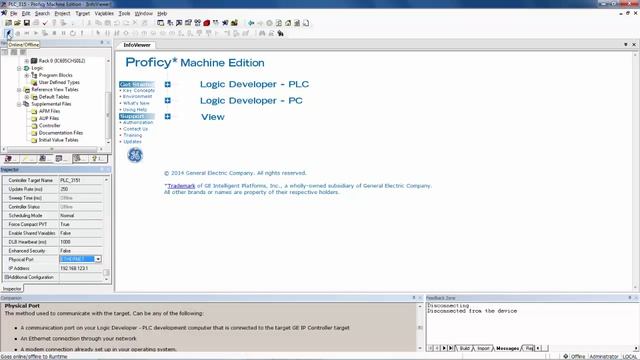Click the InfoViewer Home icon
This screenshot has width=640, height=360.
288,23
